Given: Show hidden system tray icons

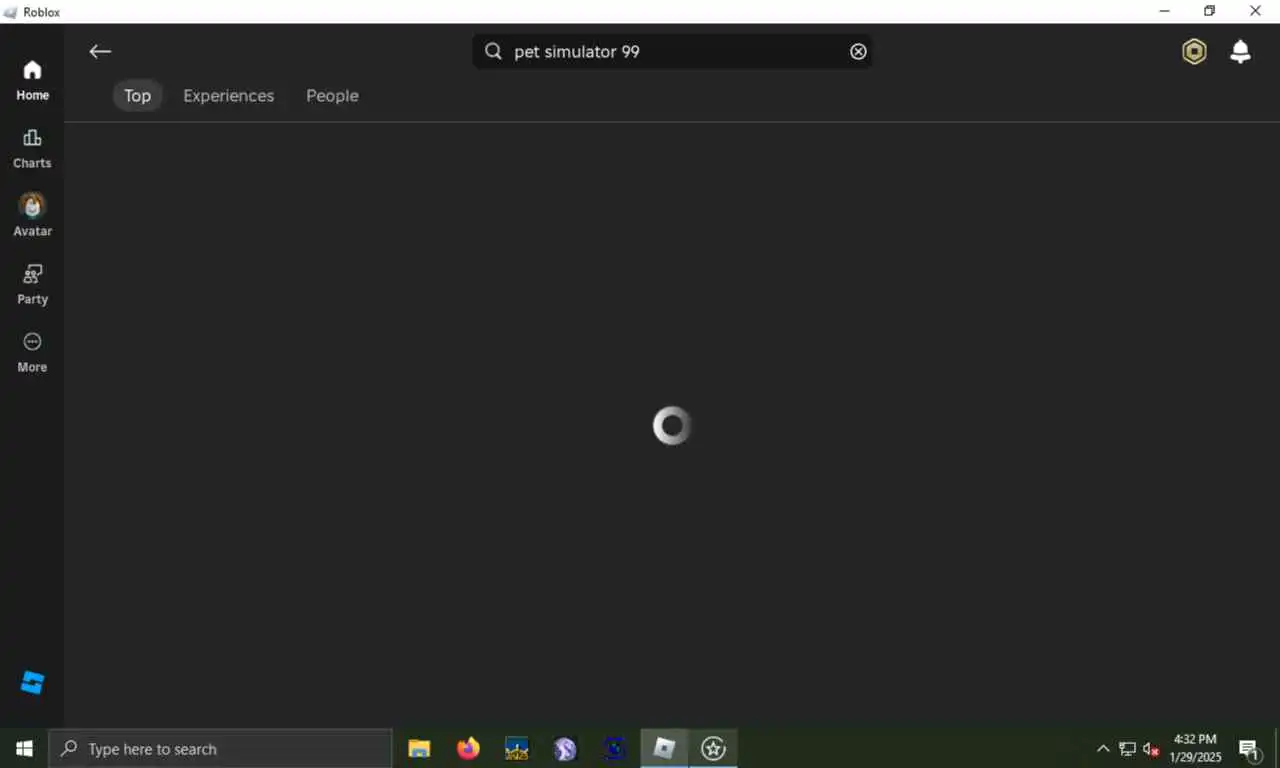Looking at the screenshot, I should (1103, 749).
